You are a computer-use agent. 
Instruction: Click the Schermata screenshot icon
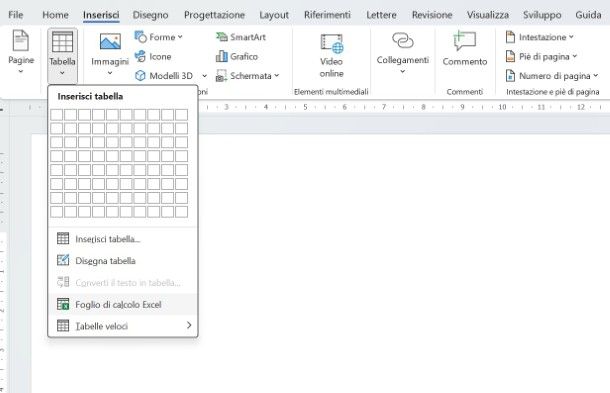pos(221,76)
